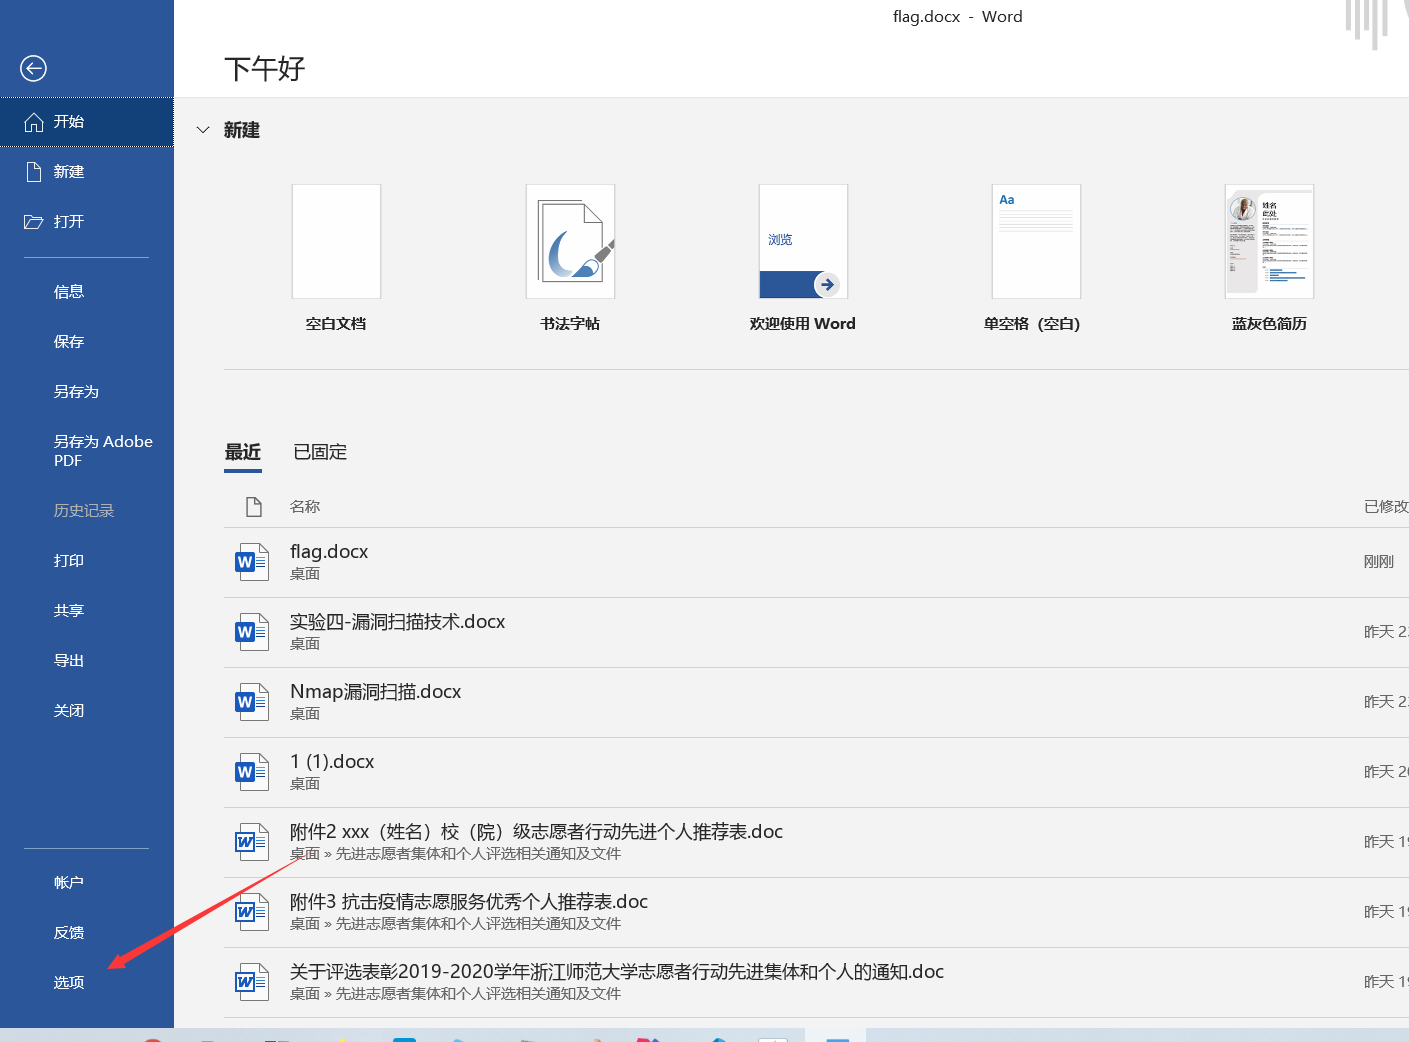Open 历史记录 in the sidebar
Image resolution: width=1409 pixels, height=1042 pixels.
click(x=84, y=511)
